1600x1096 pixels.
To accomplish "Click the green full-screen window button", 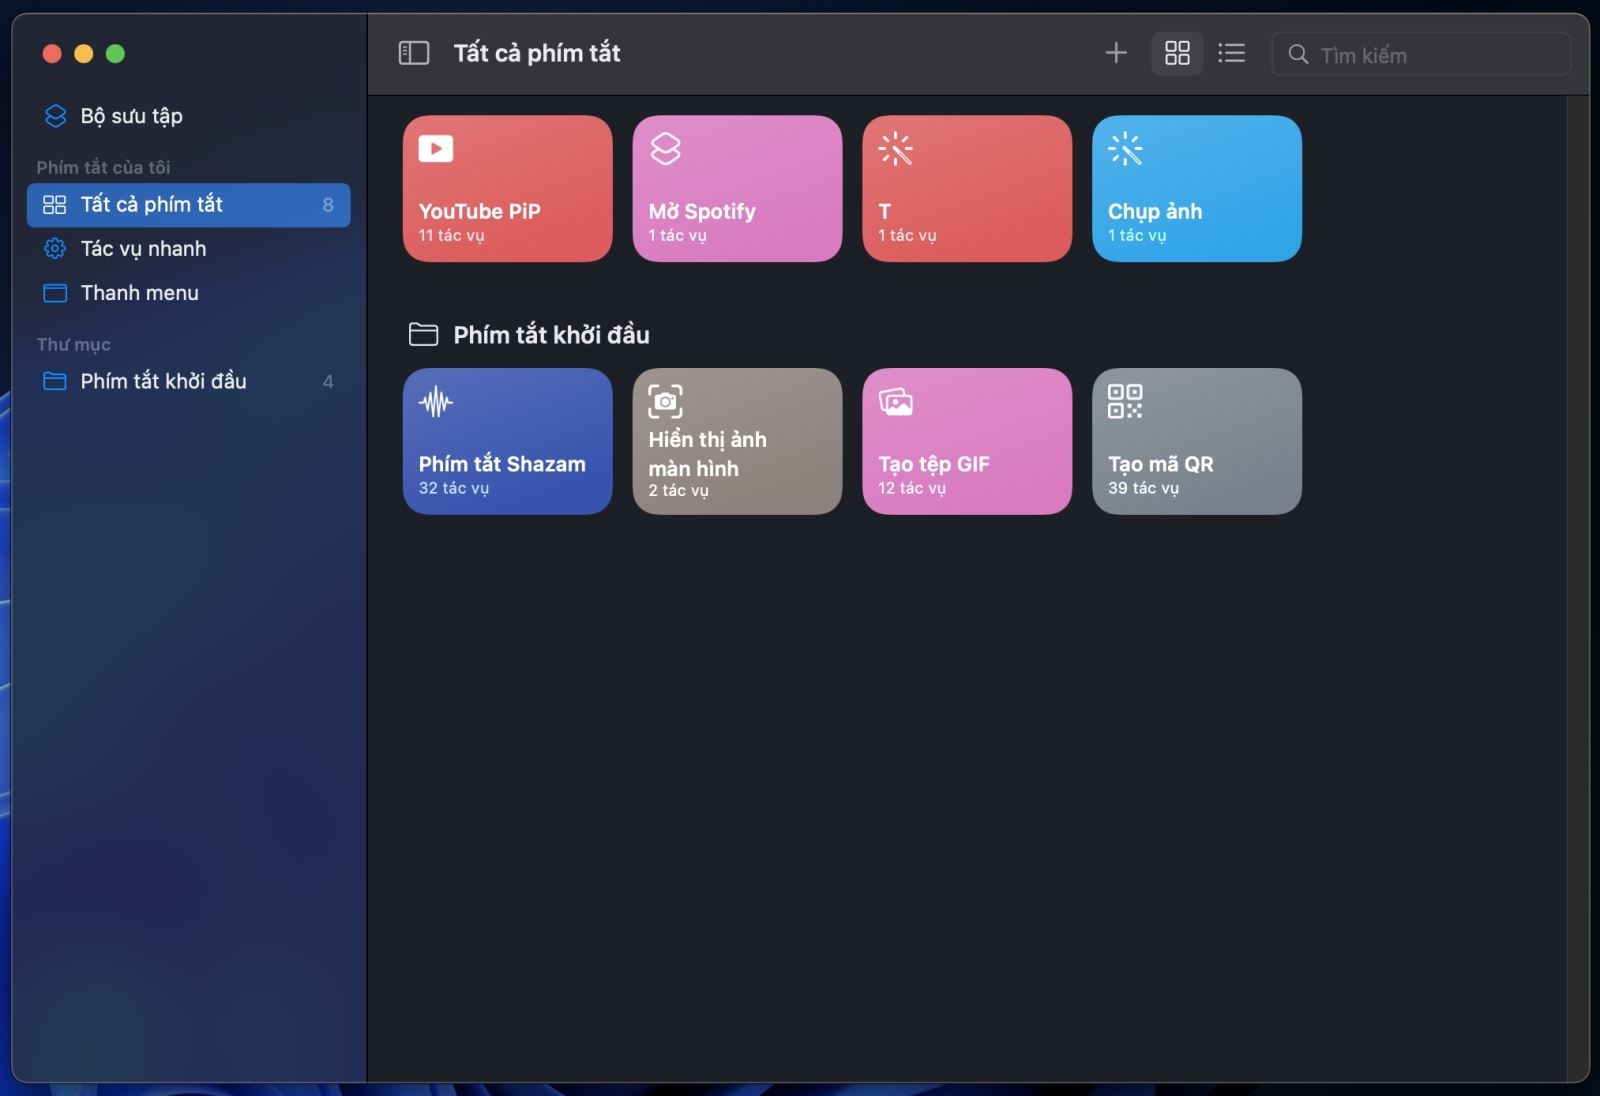I will 116,54.
